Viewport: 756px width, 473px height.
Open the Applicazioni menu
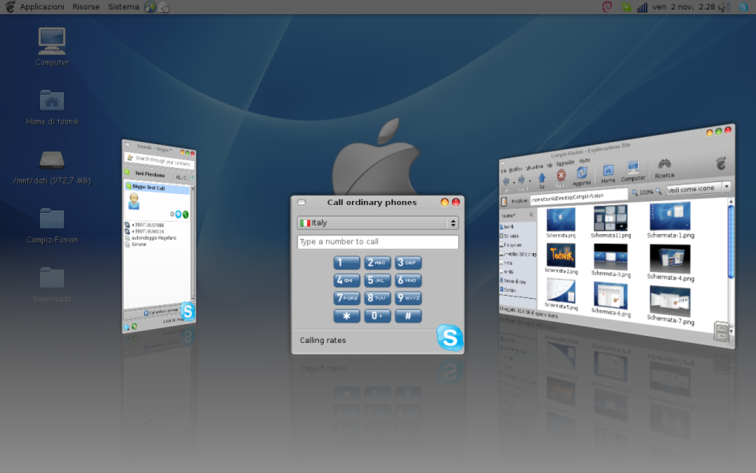point(41,7)
